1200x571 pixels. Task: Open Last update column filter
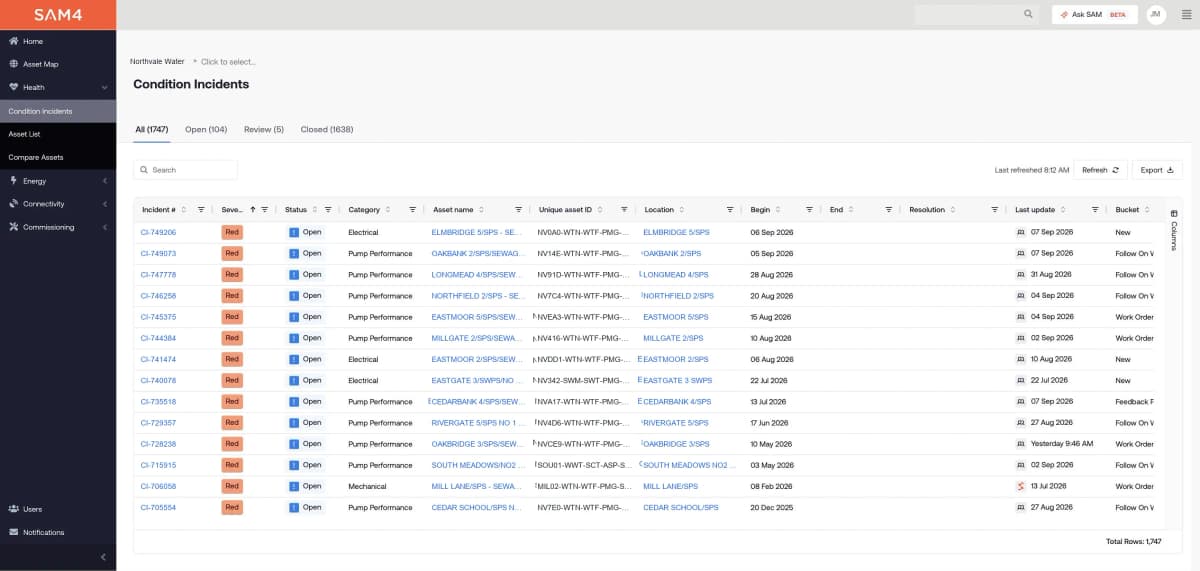click(1095, 210)
